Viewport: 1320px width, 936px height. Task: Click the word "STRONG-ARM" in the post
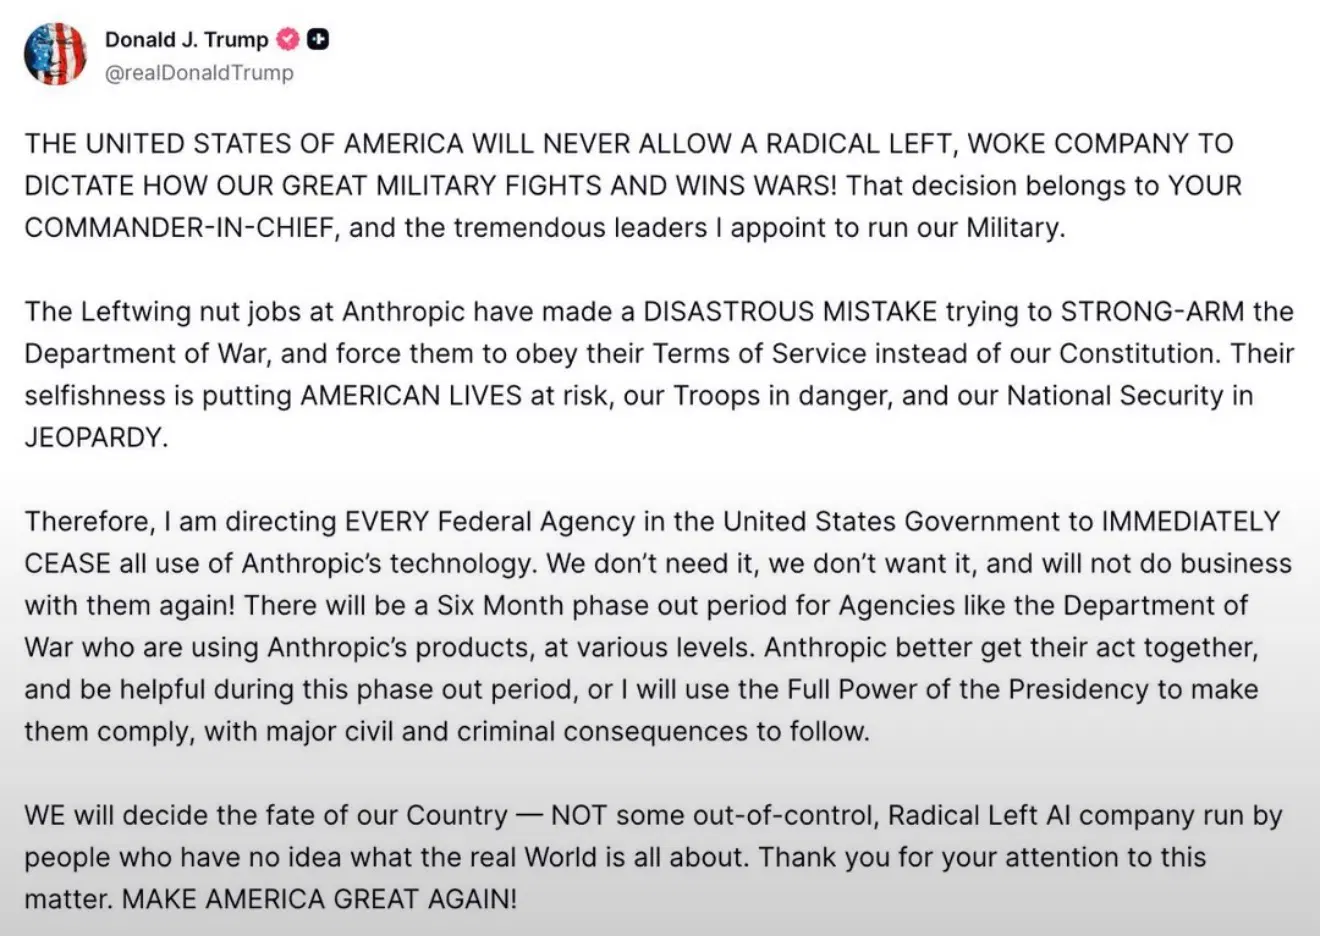click(x=1152, y=312)
